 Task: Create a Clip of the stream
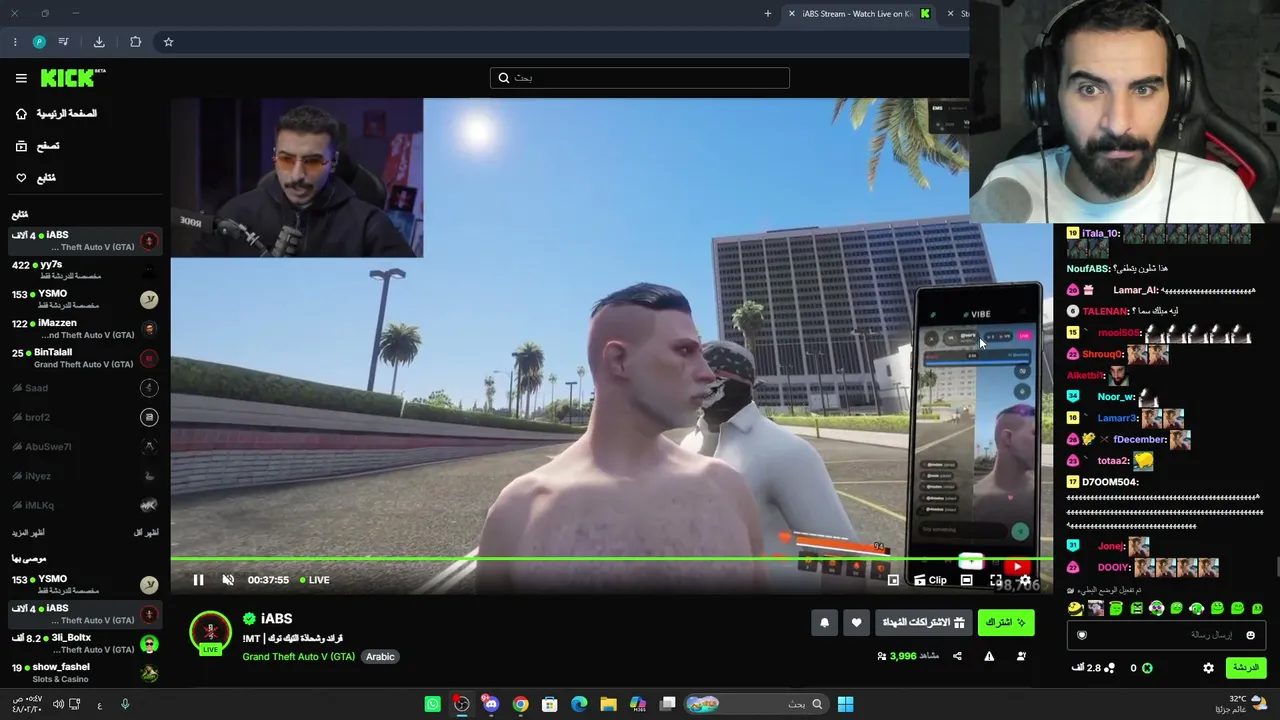(x=930, y=580)
